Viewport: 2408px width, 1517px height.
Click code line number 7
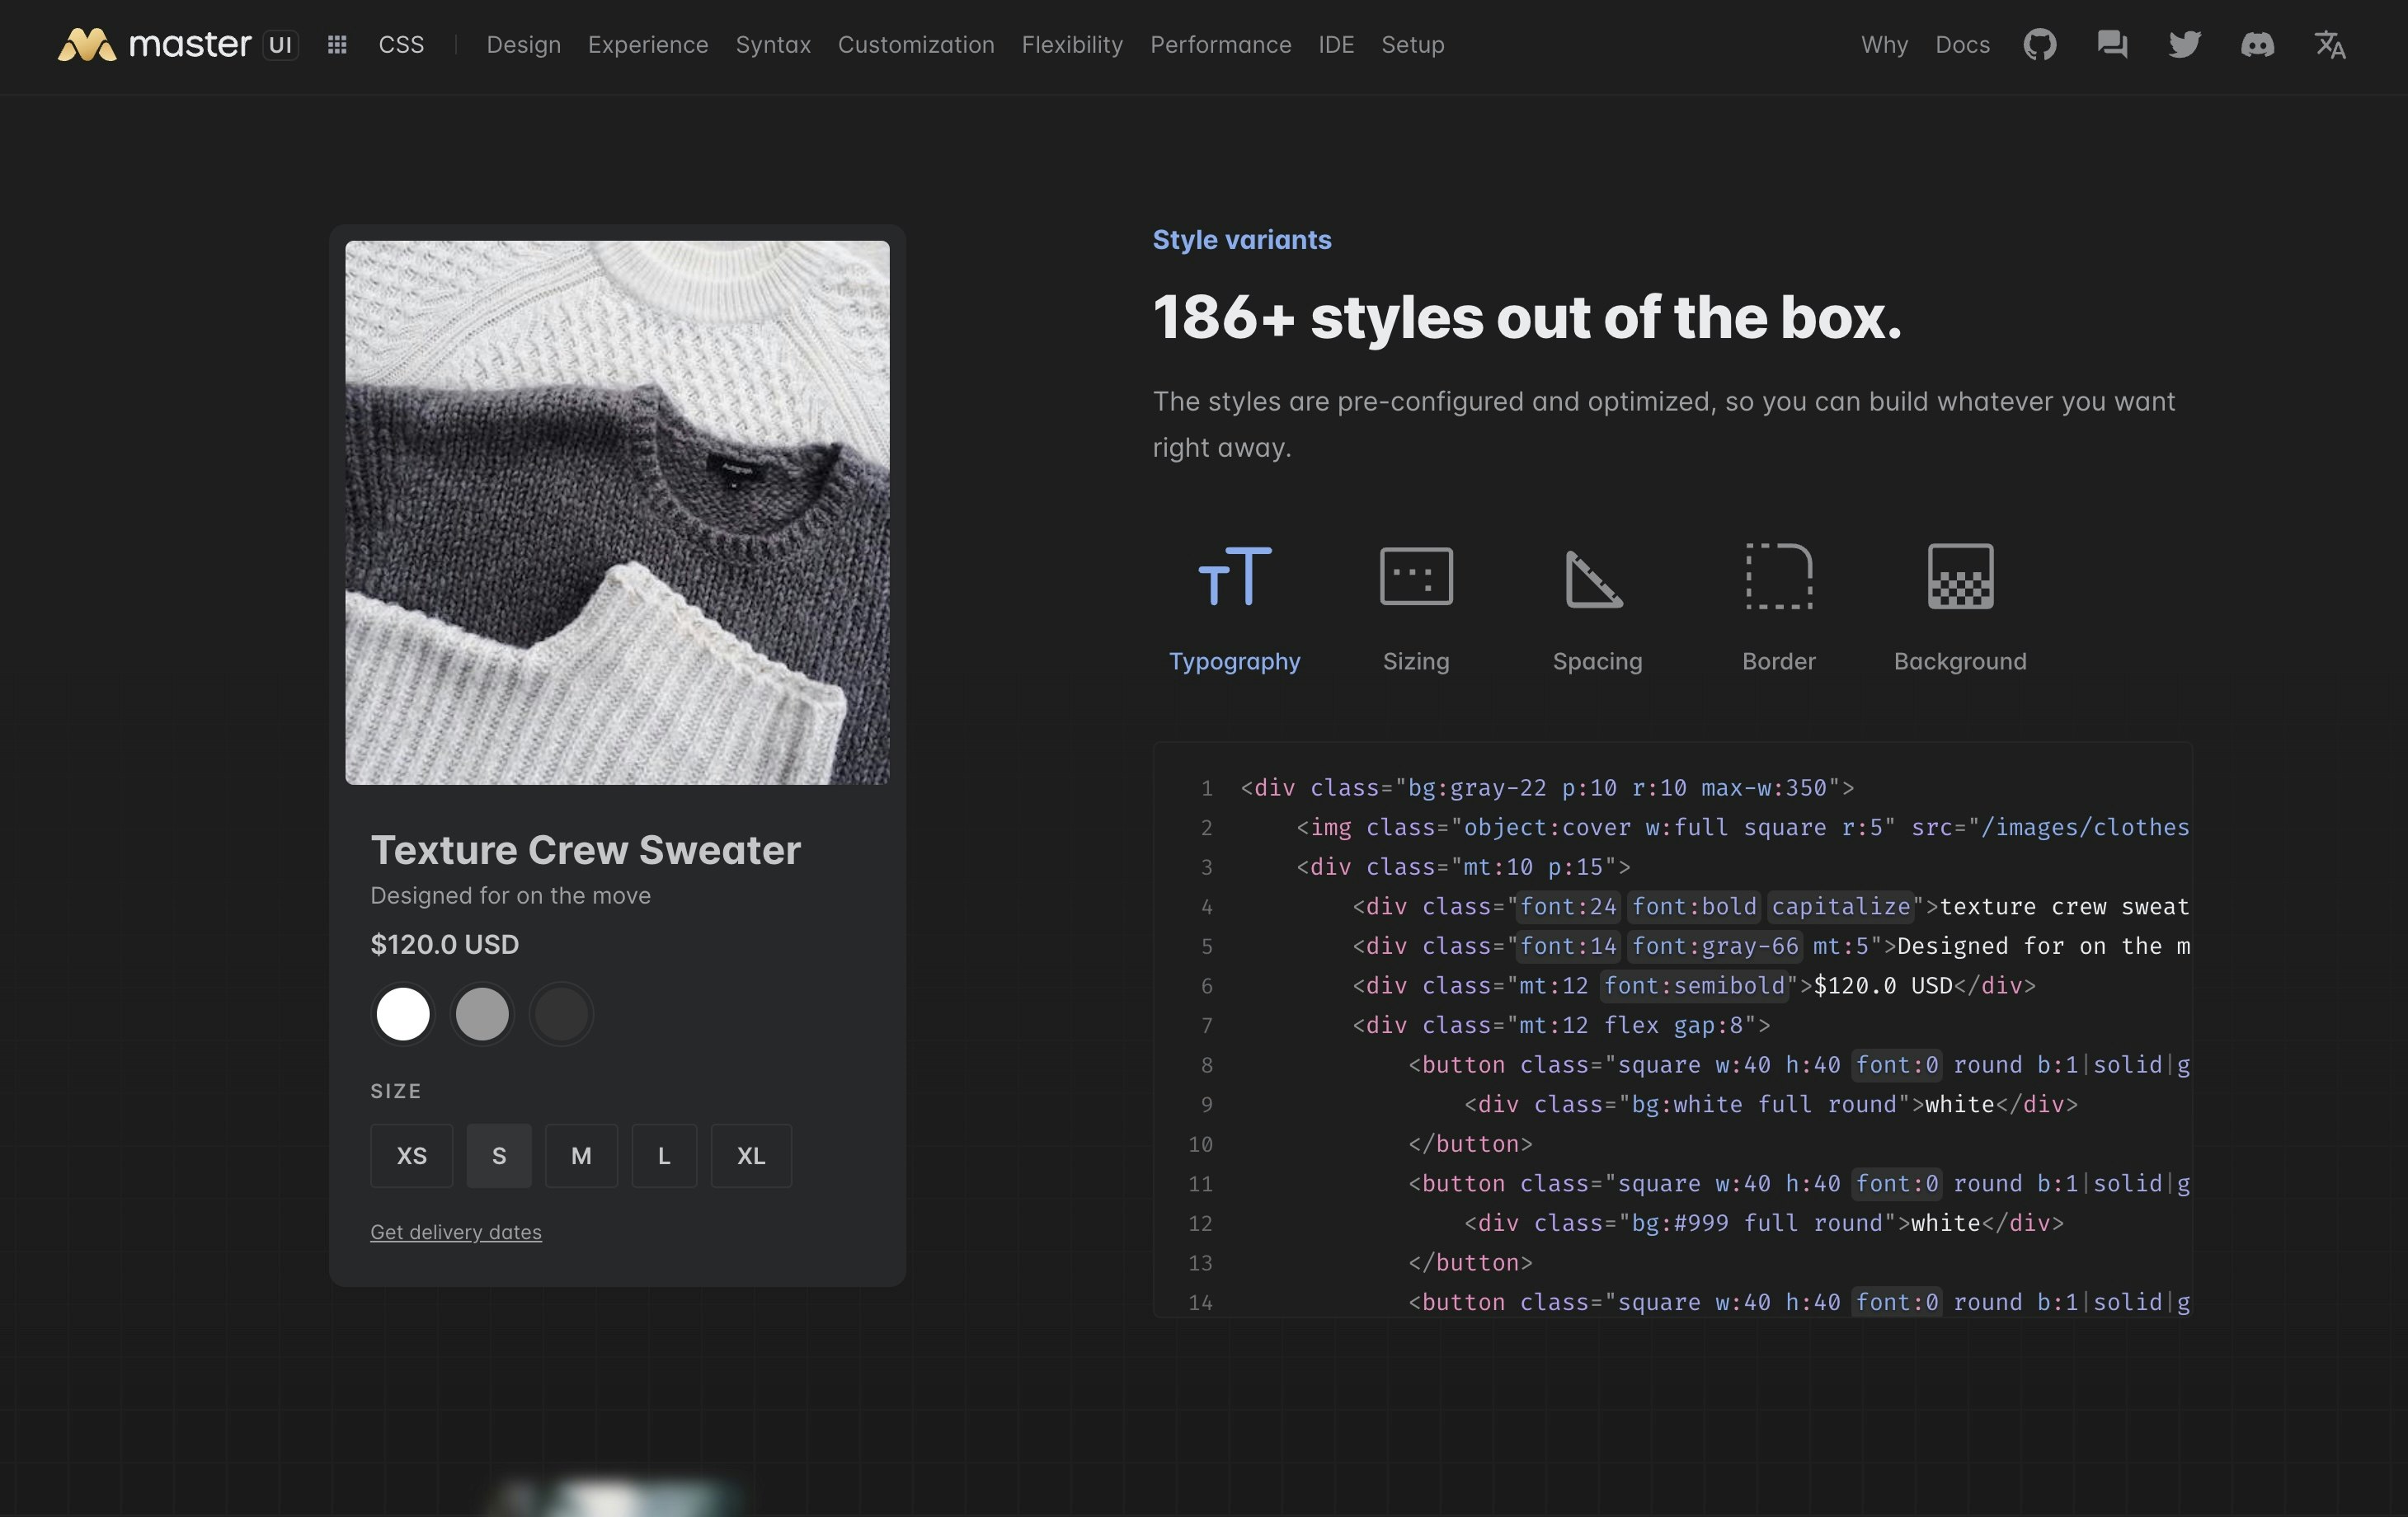[1206, 1026]
